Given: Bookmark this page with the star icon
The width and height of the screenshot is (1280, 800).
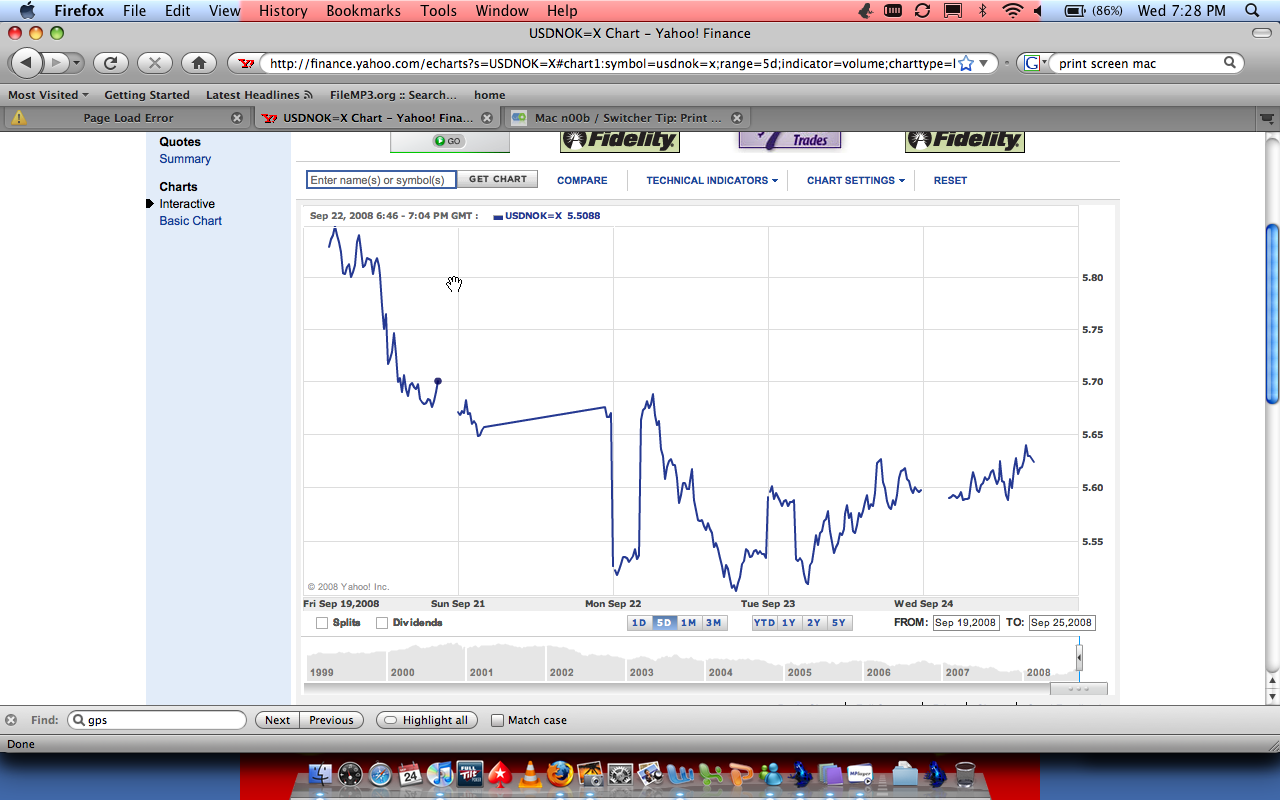Looking at the screenshot, I should (965, 63).
